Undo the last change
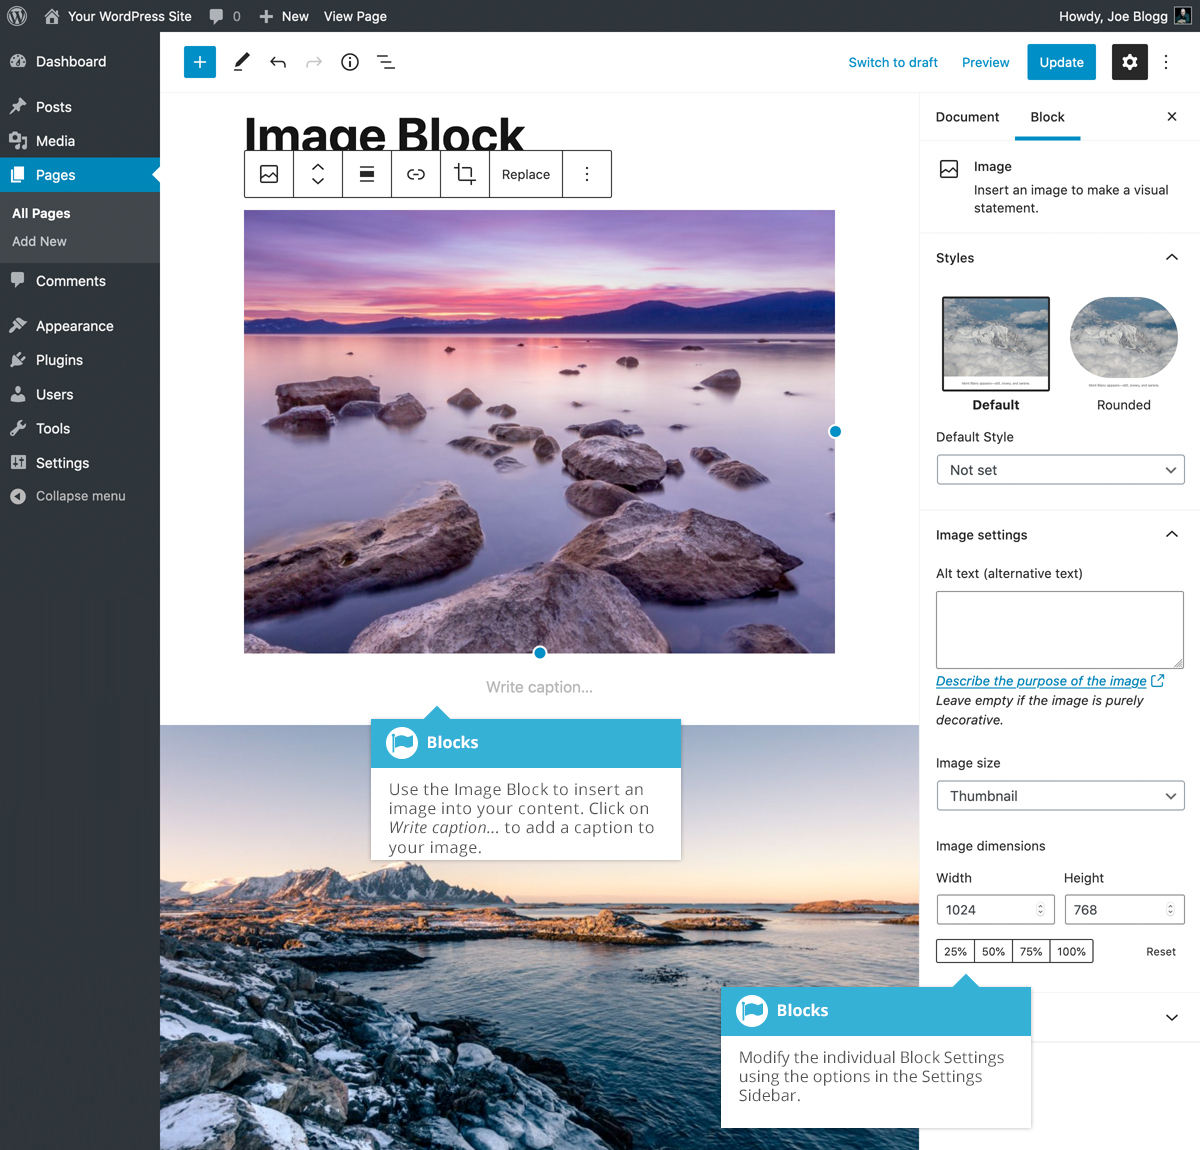Viewport: 1200px width, 1150px height. pos(278,61)
